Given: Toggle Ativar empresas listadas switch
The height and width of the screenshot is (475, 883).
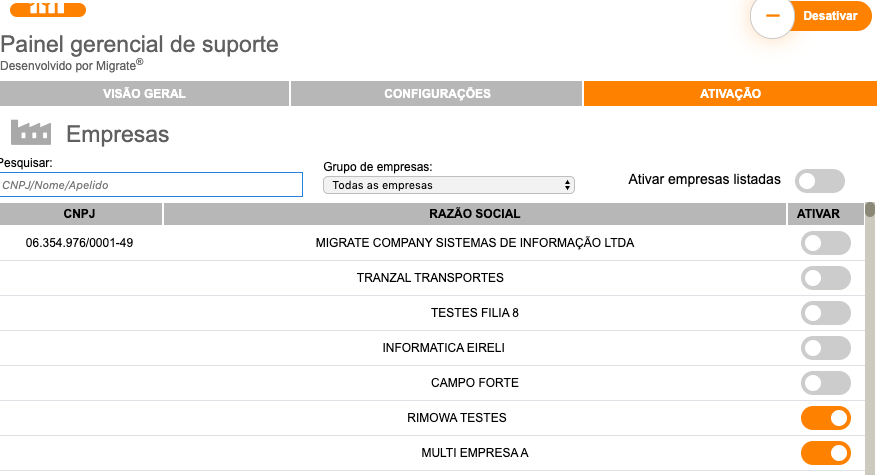Looking at the screenshot, I should [820, 181].
